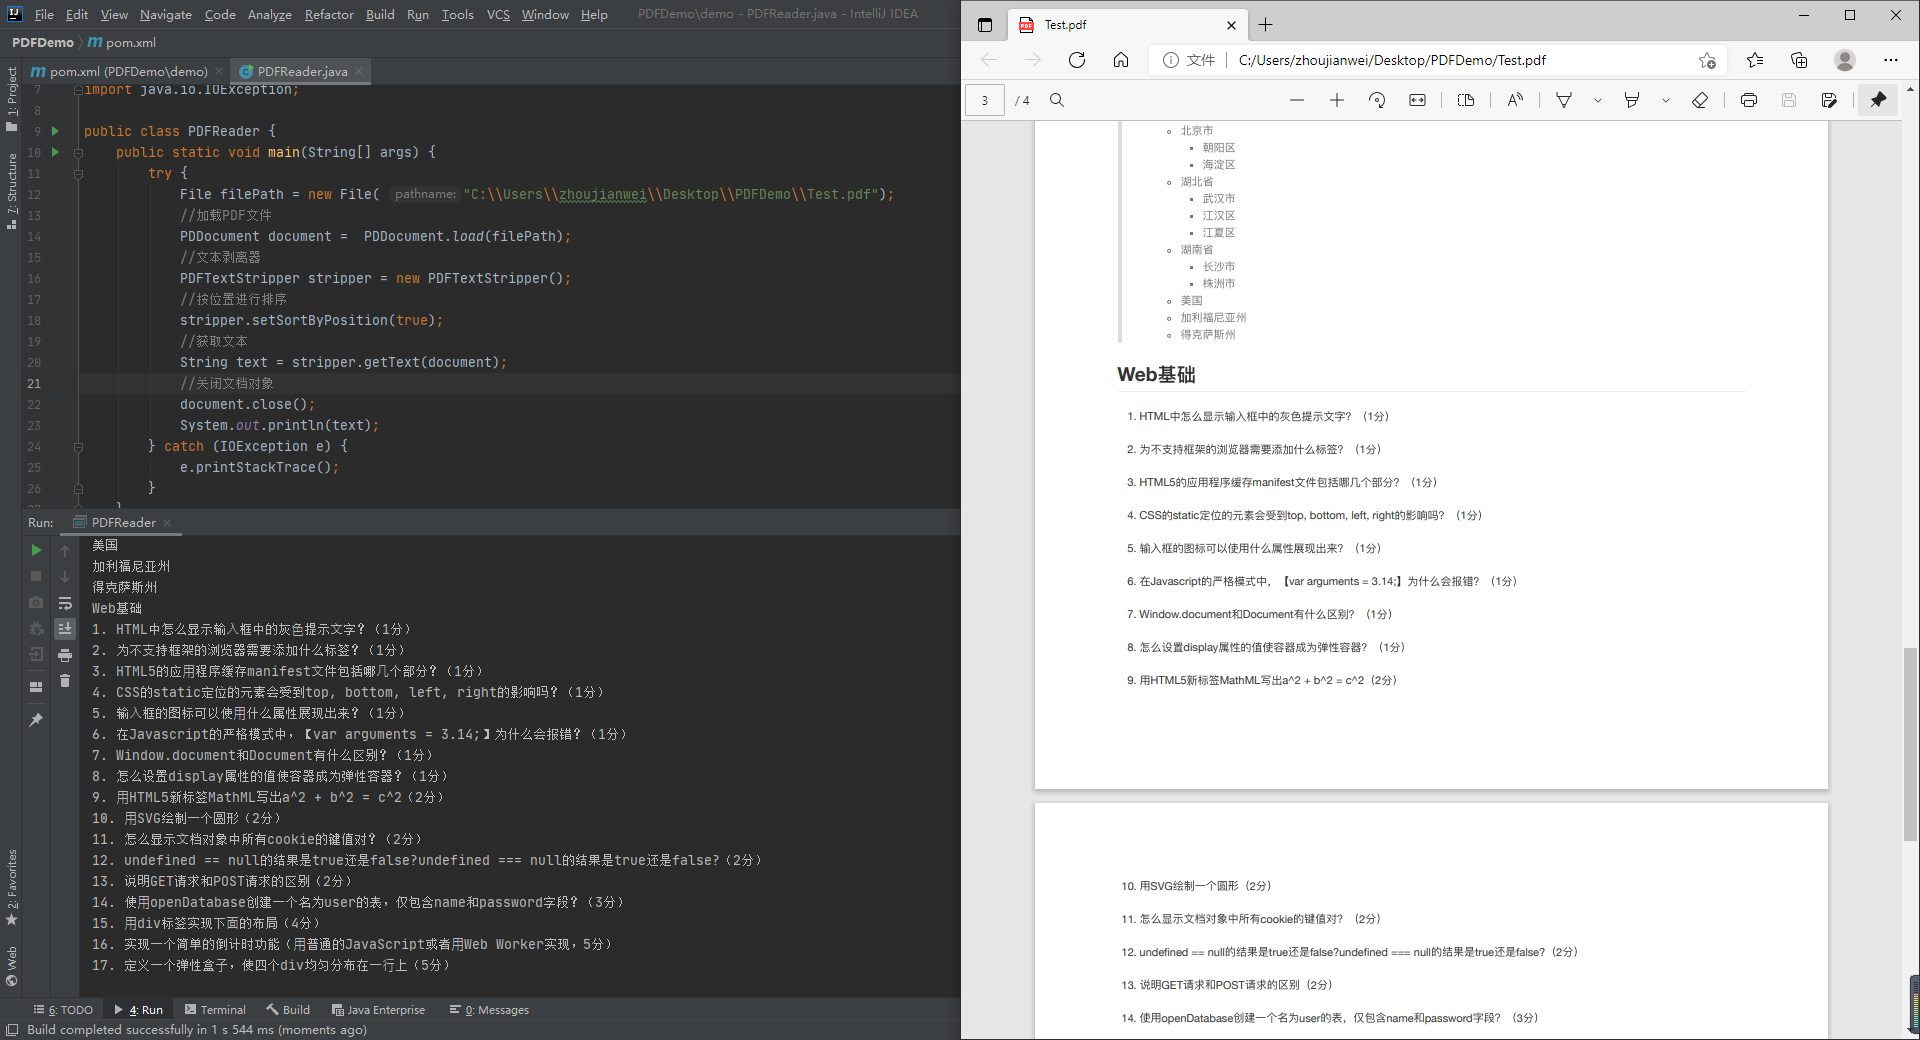1920x1040 pixels.
Task: Rotate the PDF page
Action: tap(1377, 100)
